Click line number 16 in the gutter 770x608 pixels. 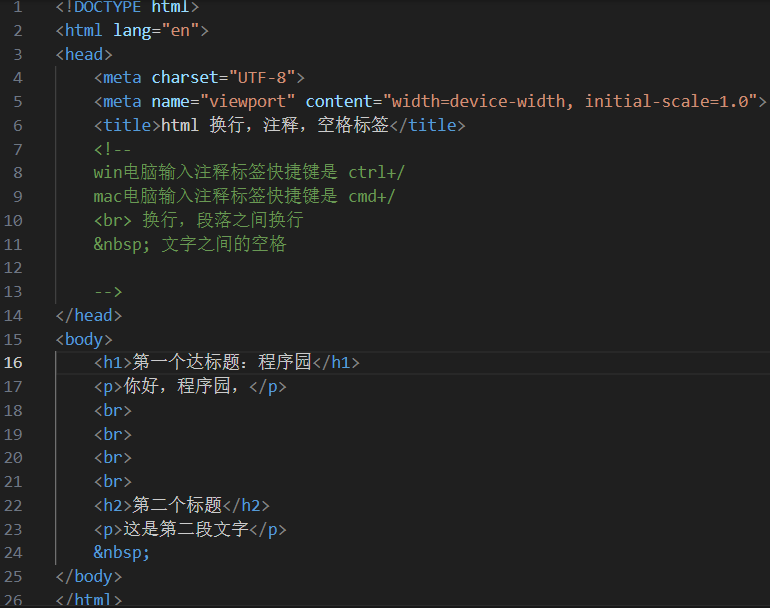tap(13, 363)
